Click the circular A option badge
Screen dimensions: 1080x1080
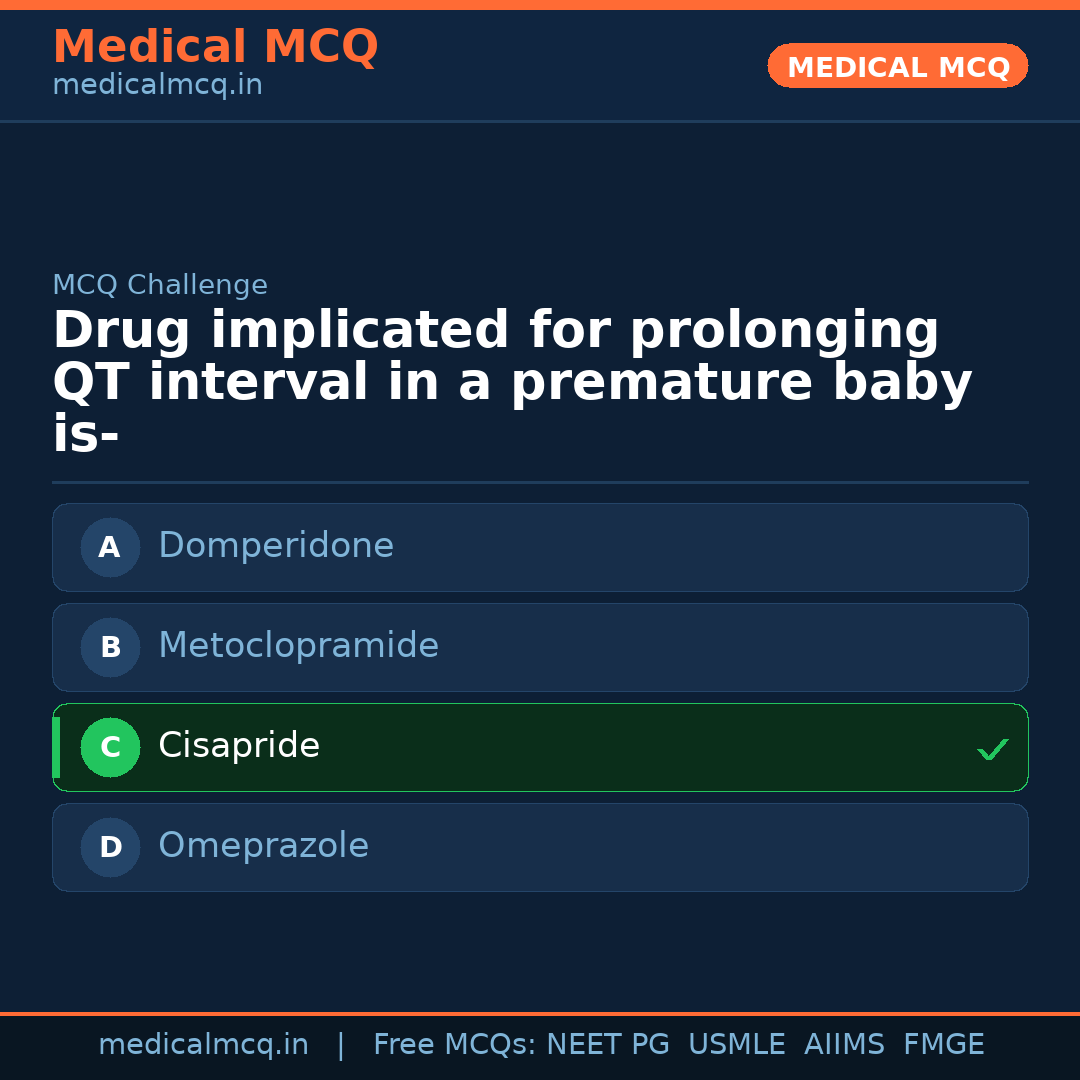point(110,547)
